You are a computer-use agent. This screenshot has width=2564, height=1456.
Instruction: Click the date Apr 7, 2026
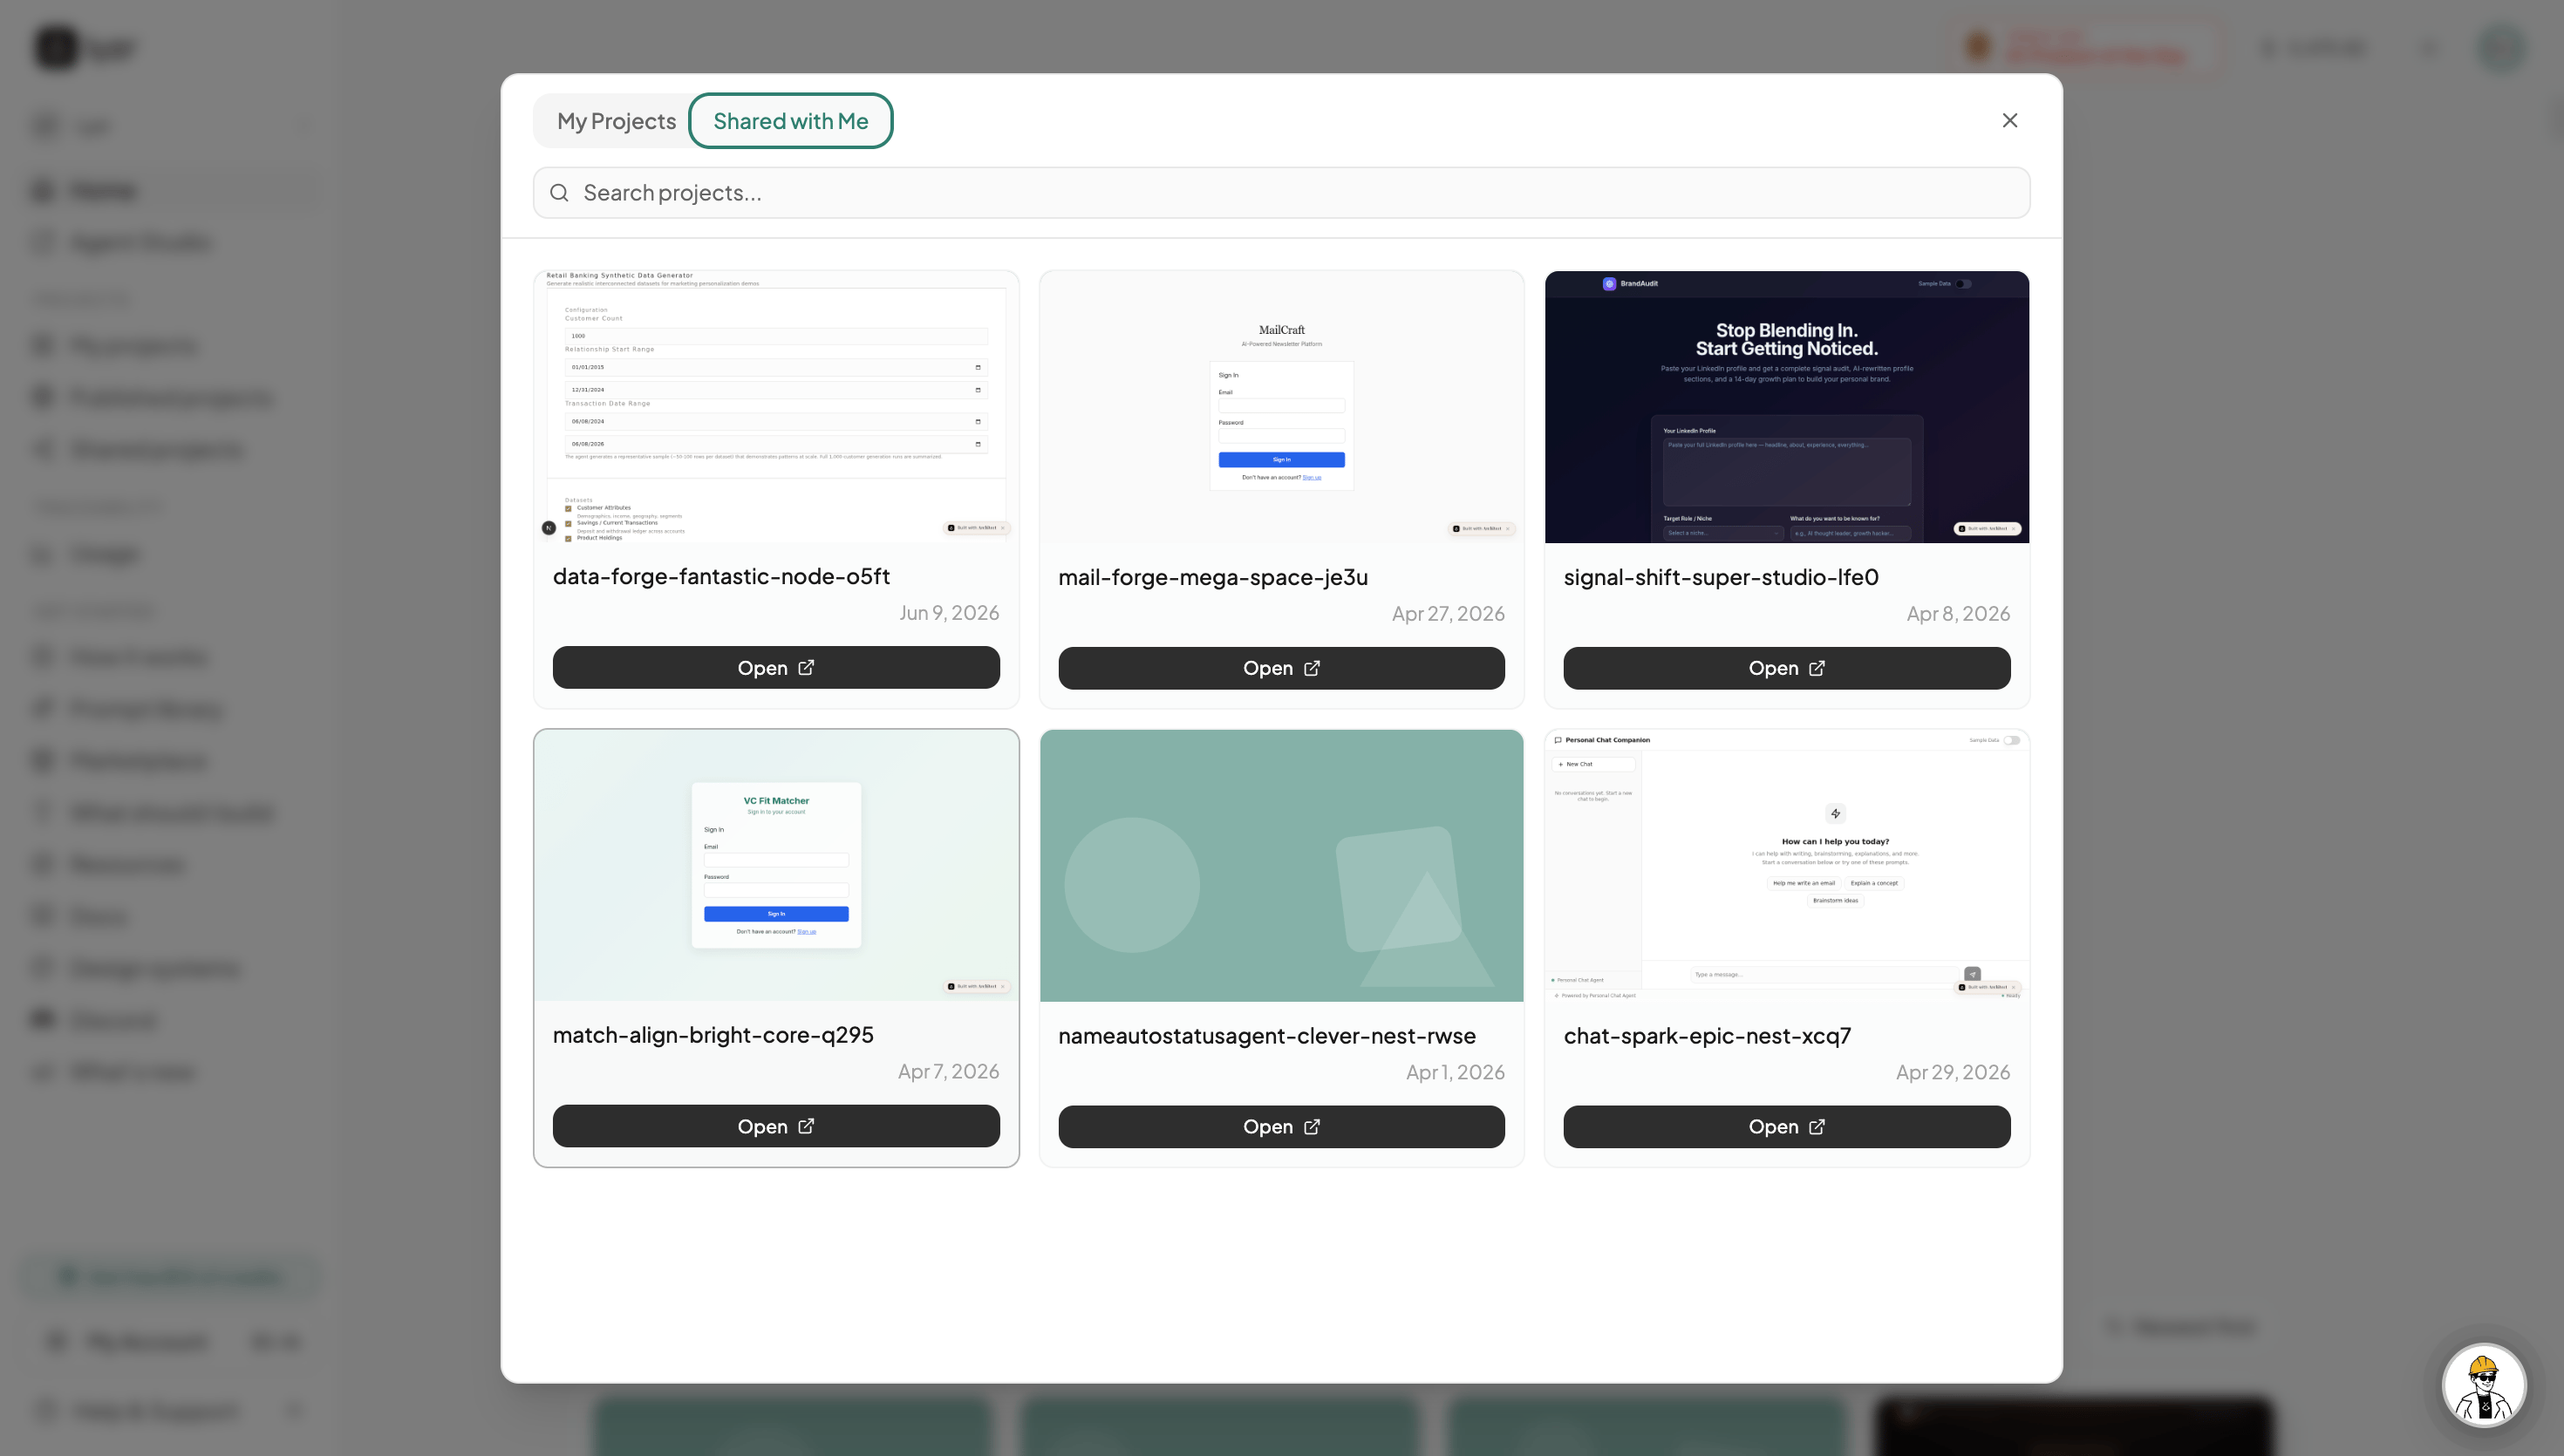(948, 1072)
